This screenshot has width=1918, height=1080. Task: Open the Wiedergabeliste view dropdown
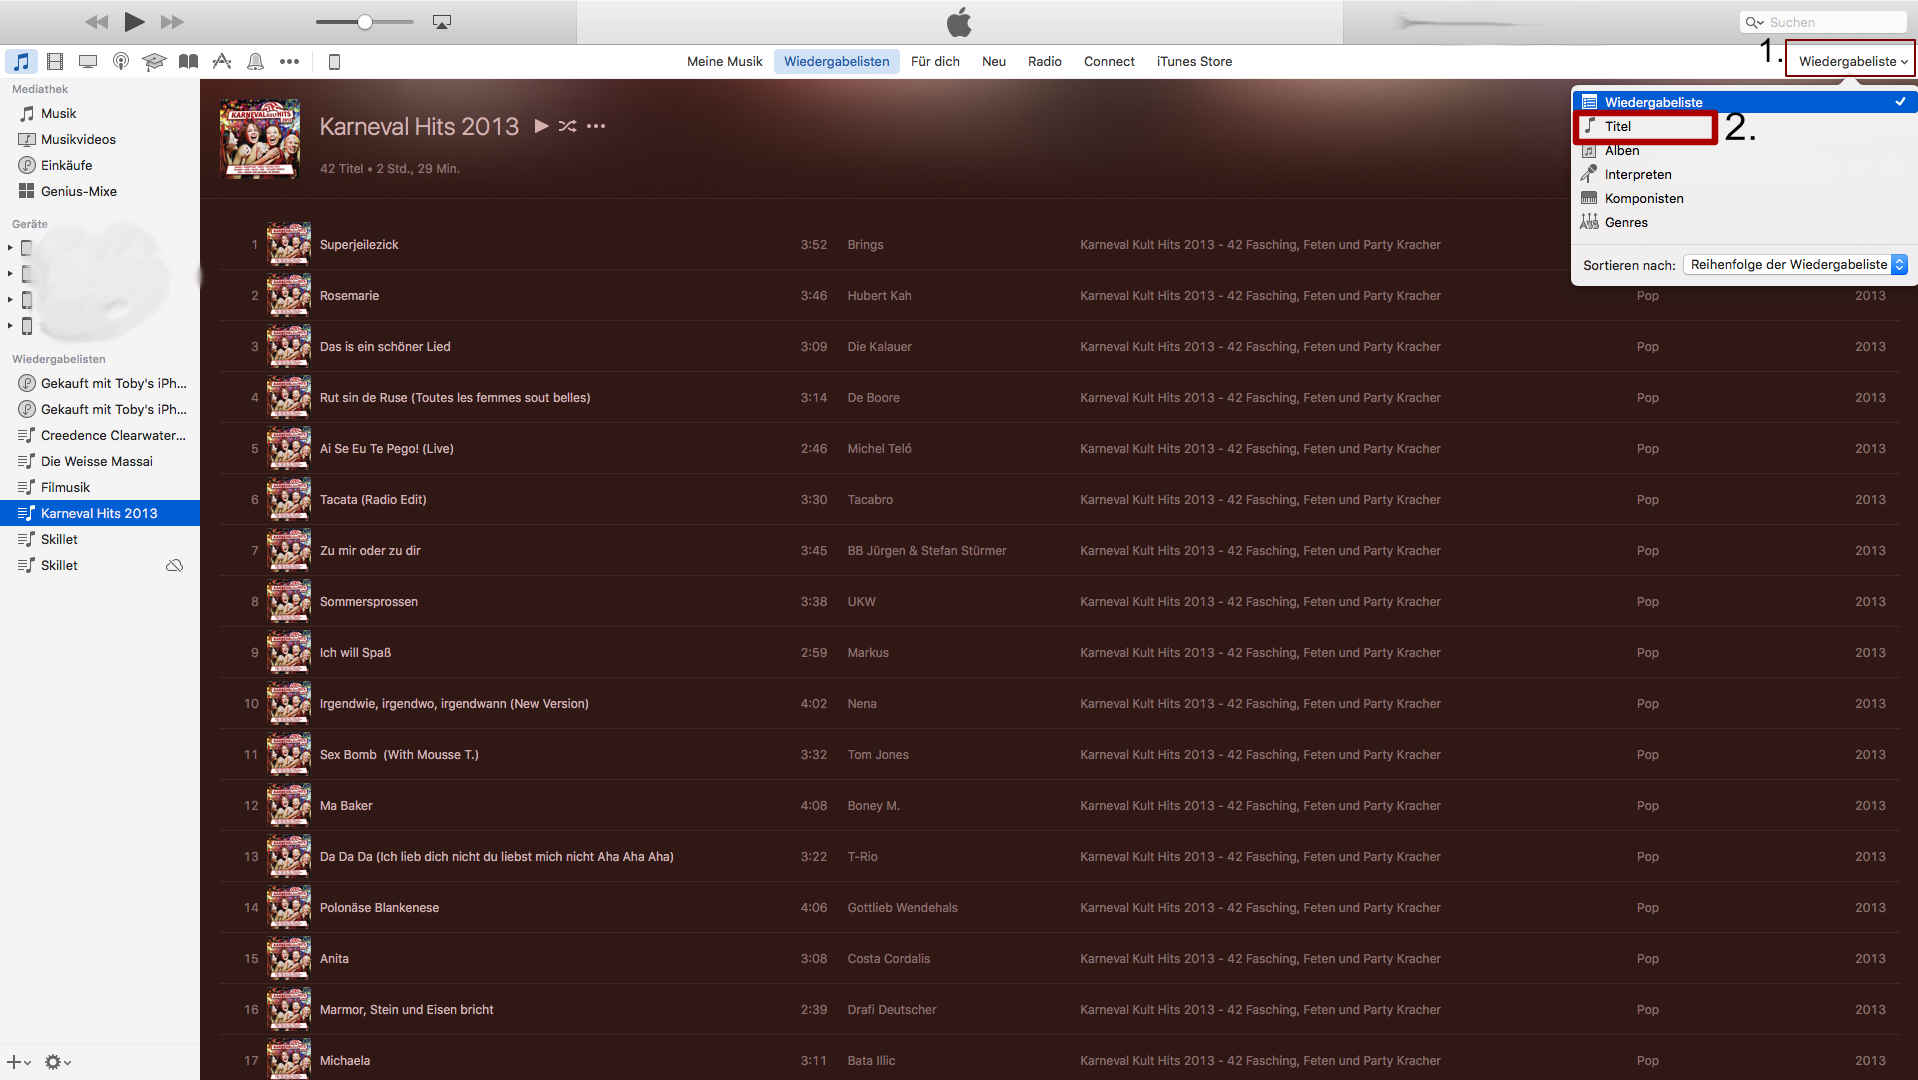1851,61
